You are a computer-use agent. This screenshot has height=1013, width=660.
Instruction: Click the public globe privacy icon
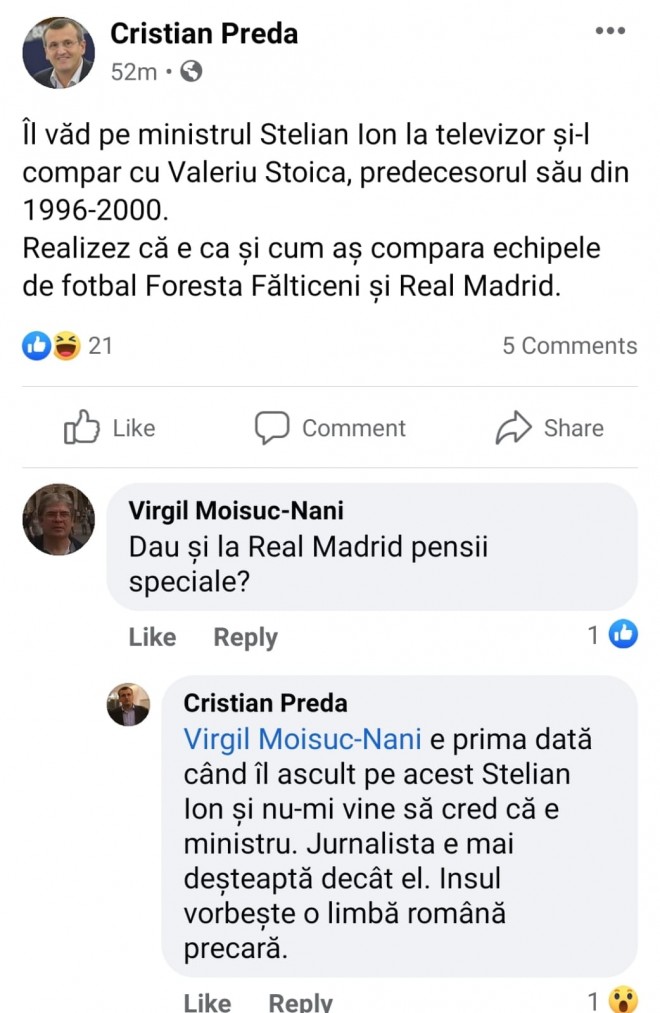(x=191, y=72)
